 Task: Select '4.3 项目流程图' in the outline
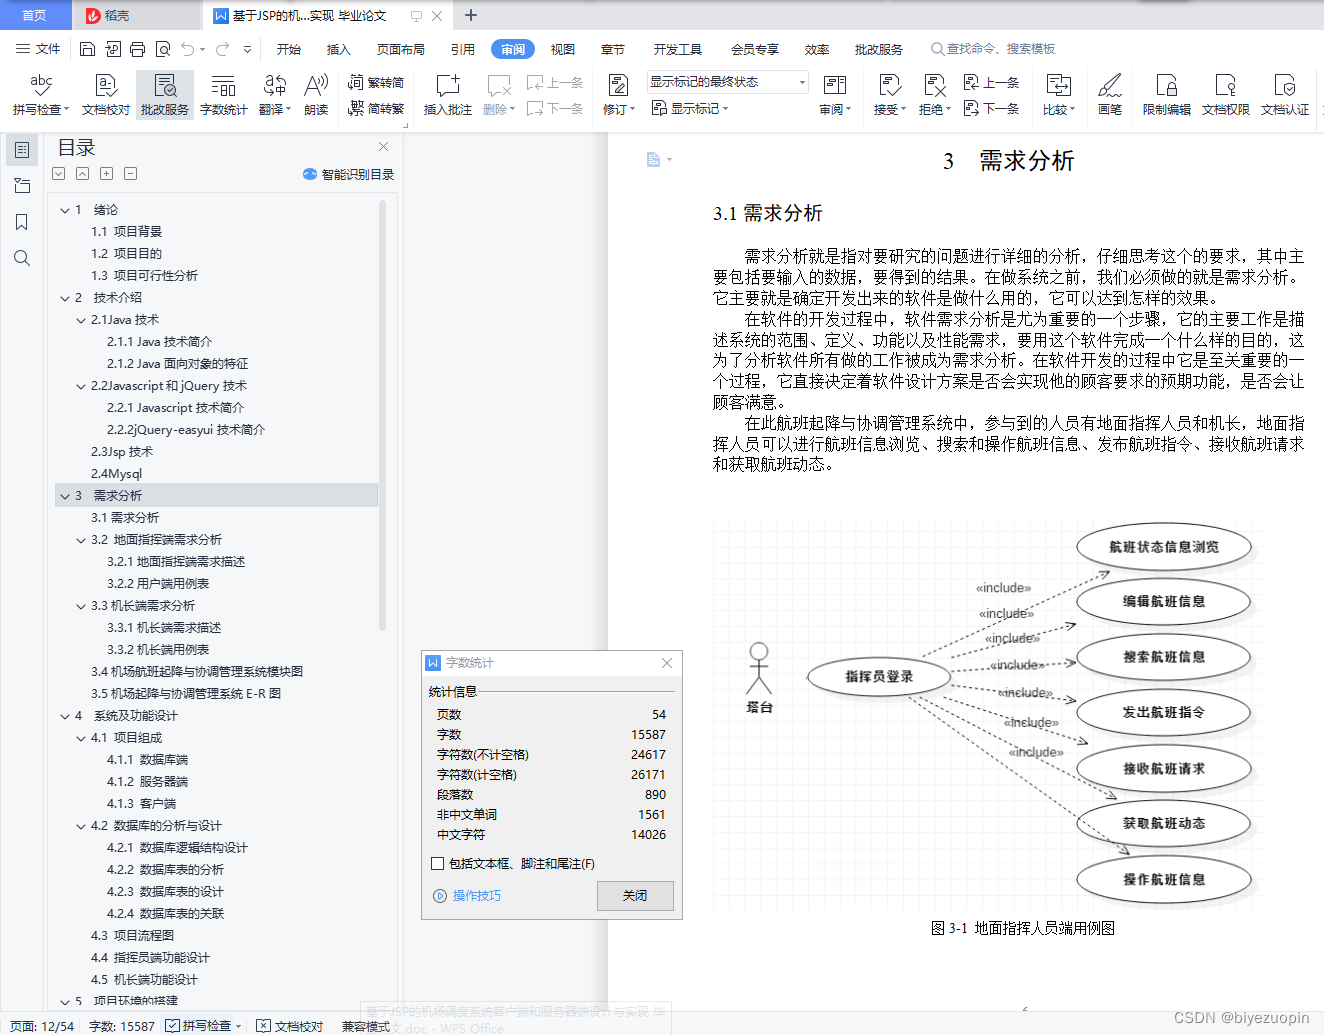point(132,936)
